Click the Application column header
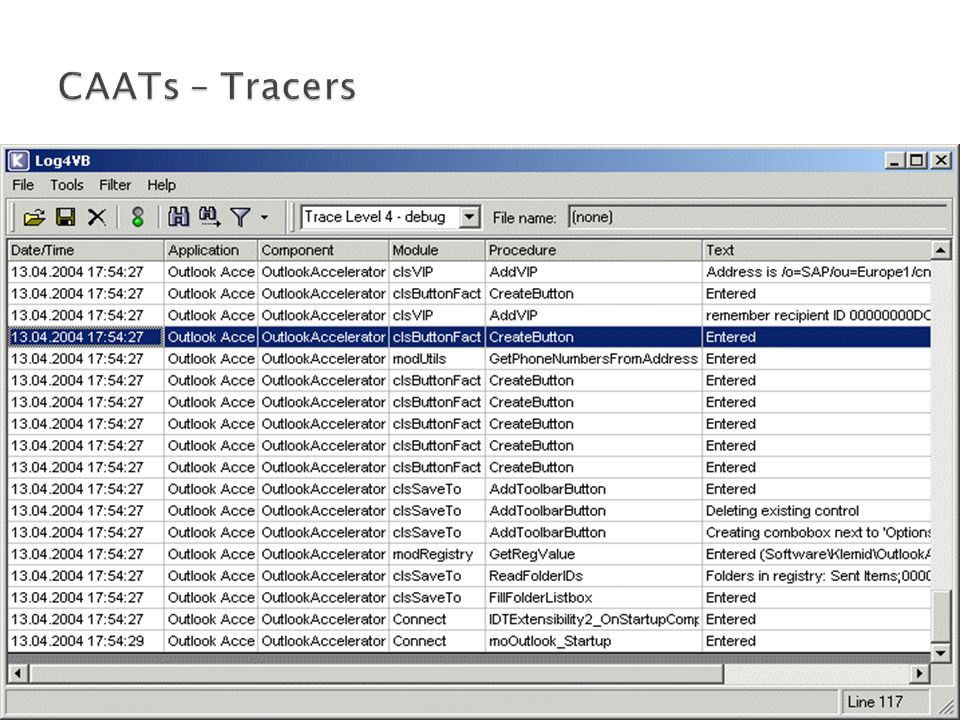Image resolution: width=960 pixels, height=720 pixels. click(x=211, y=250)
